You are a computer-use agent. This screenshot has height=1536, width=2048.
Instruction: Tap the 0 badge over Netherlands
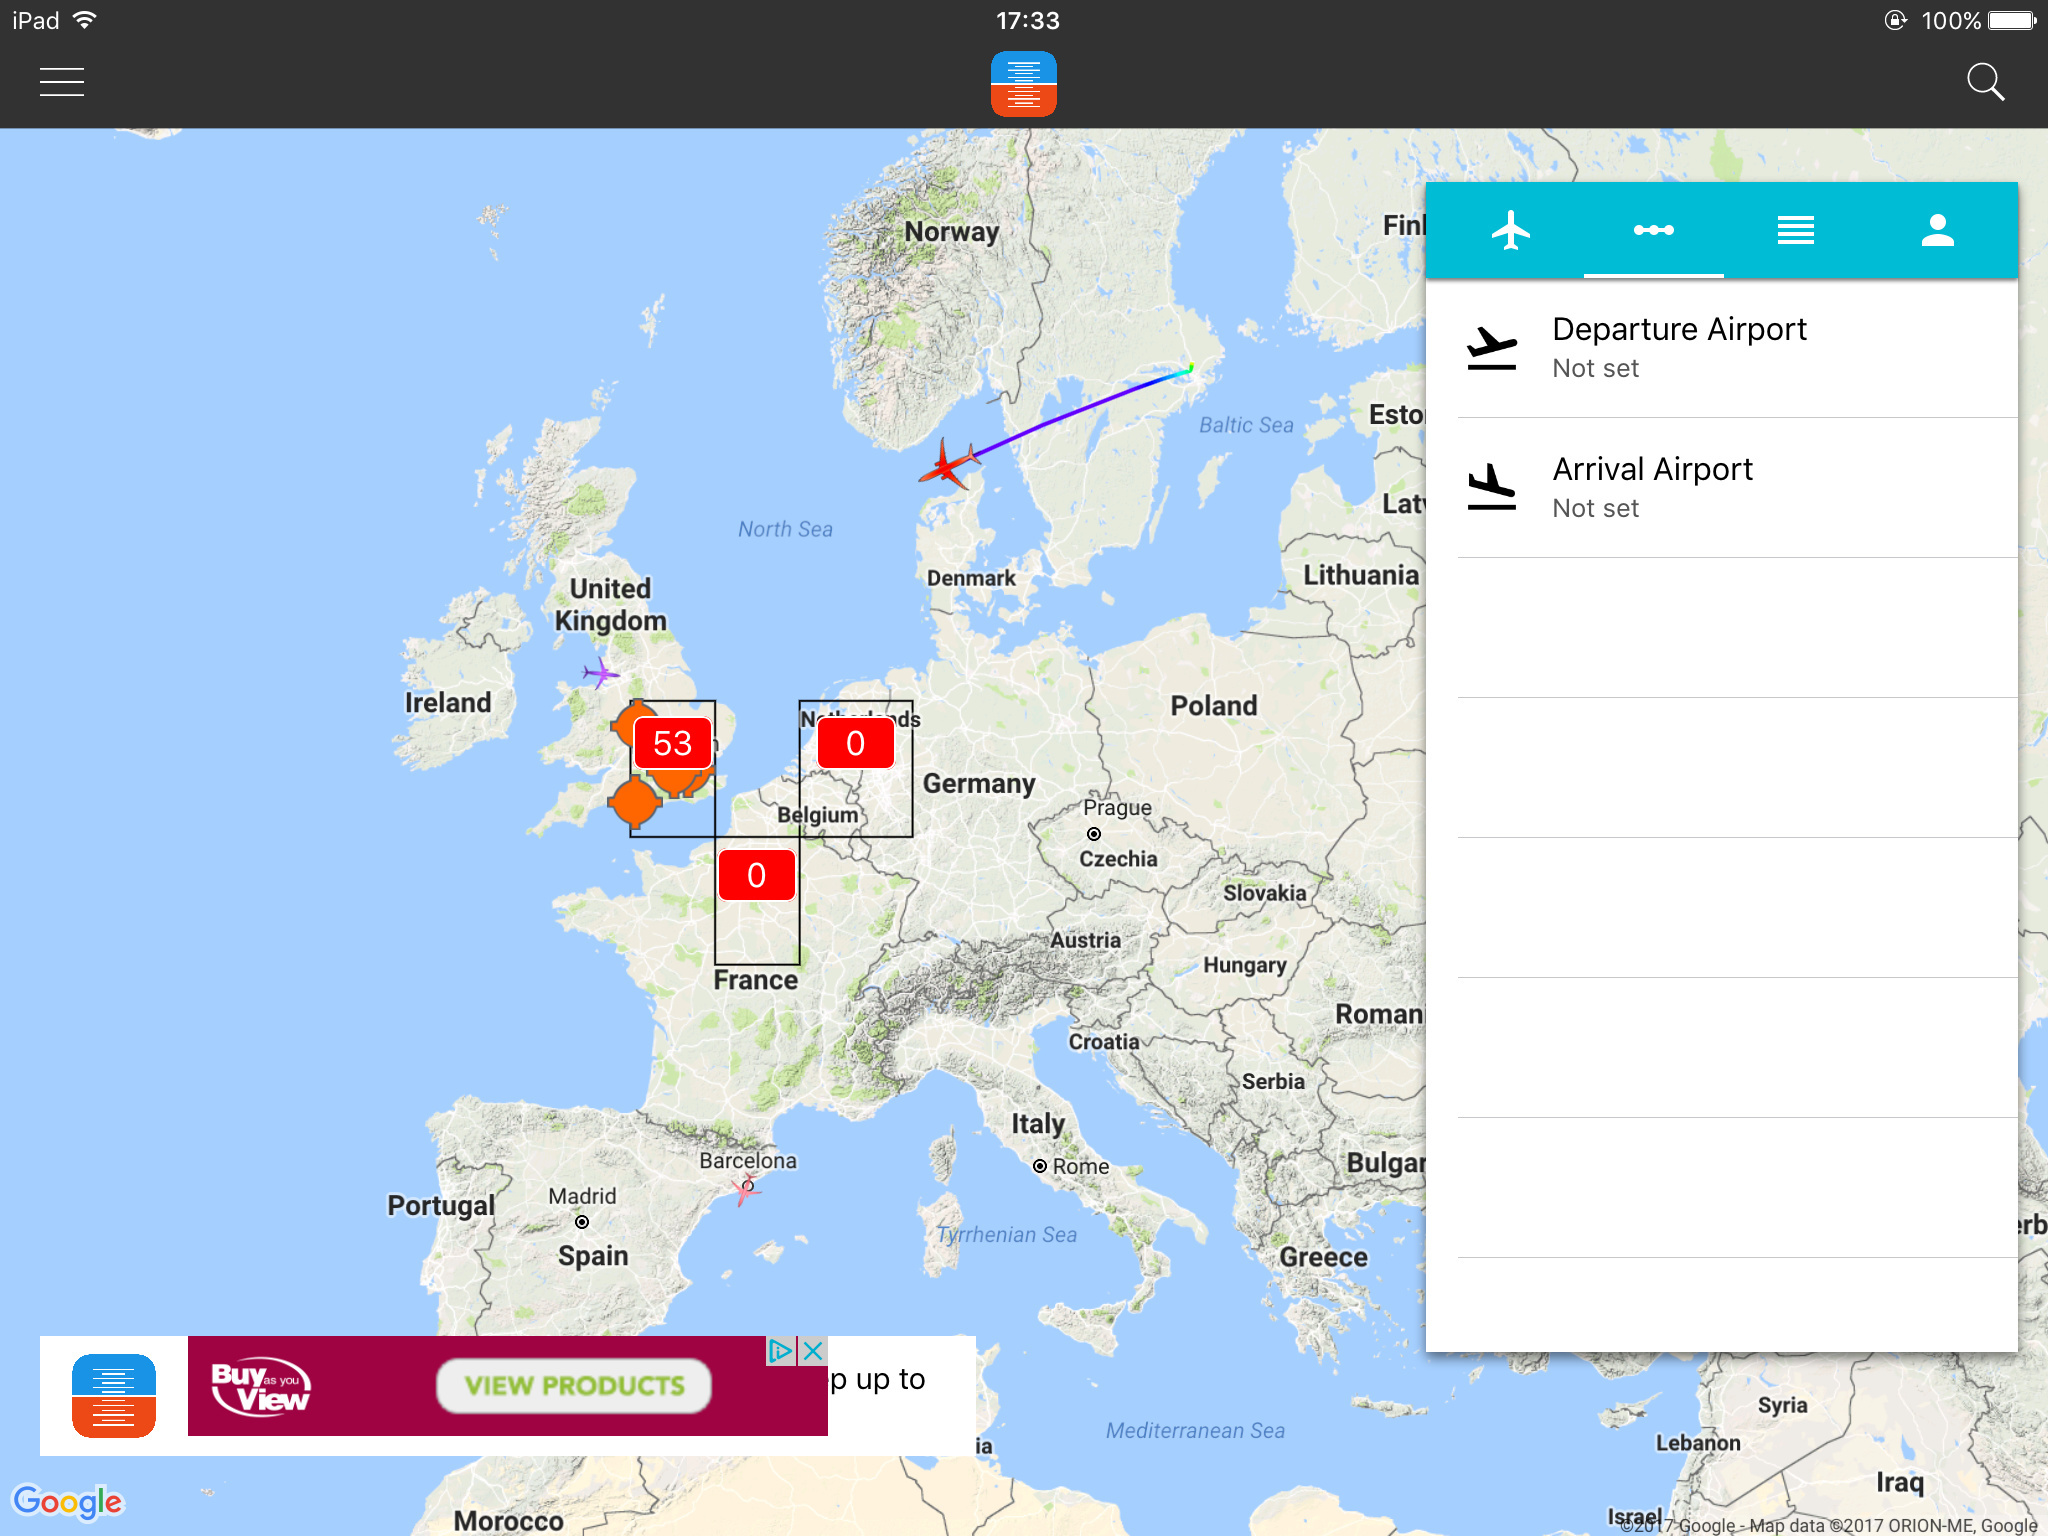tap(855, 743)
